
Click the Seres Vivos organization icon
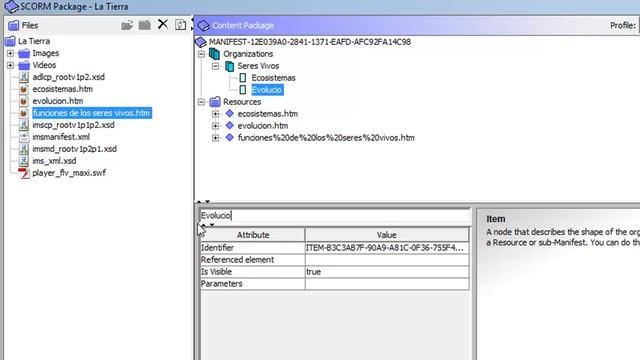pos(229,66)
